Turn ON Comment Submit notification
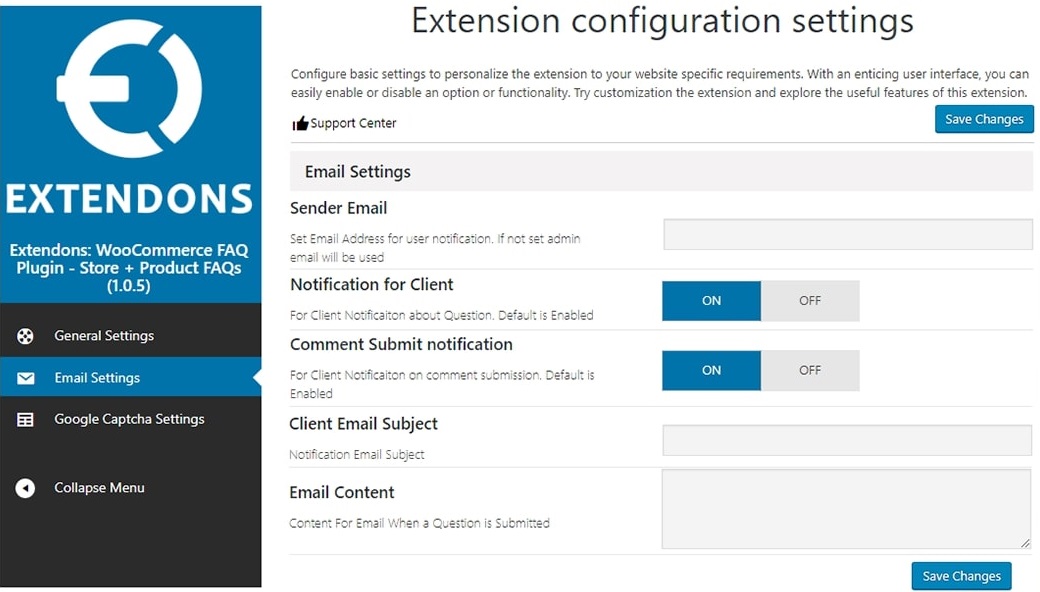This screenshot has height=592, width=1040. click(x=711, y=371)
